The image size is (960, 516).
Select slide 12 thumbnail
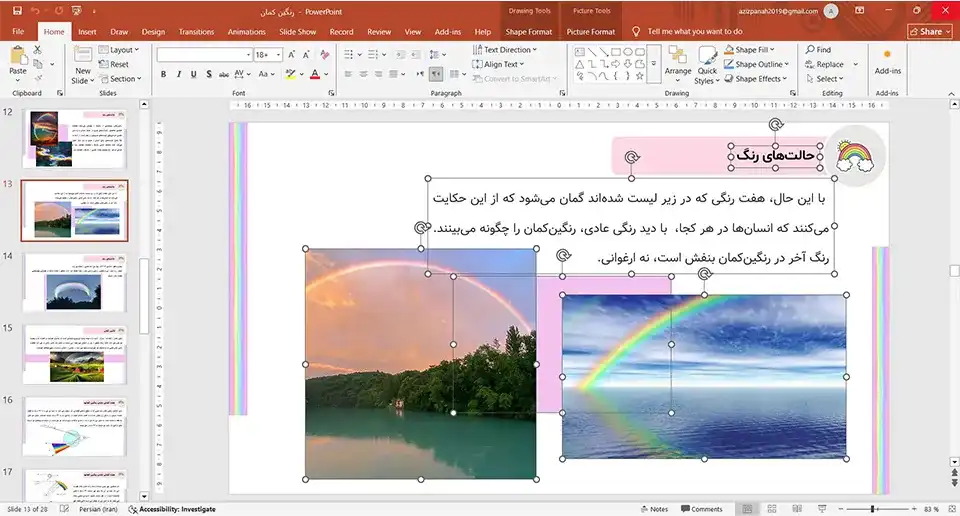click(74, 139)
